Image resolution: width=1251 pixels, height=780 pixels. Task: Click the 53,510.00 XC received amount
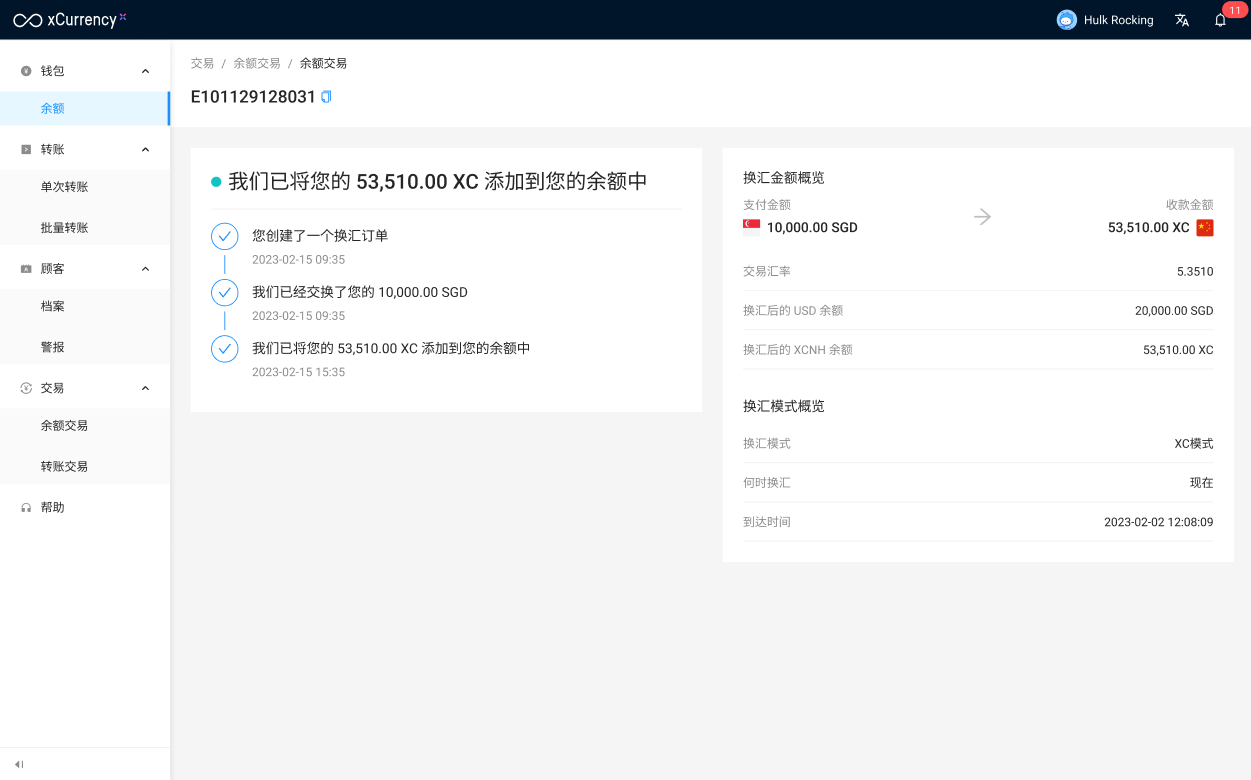pyautogui.click(x=1149, y=228)
